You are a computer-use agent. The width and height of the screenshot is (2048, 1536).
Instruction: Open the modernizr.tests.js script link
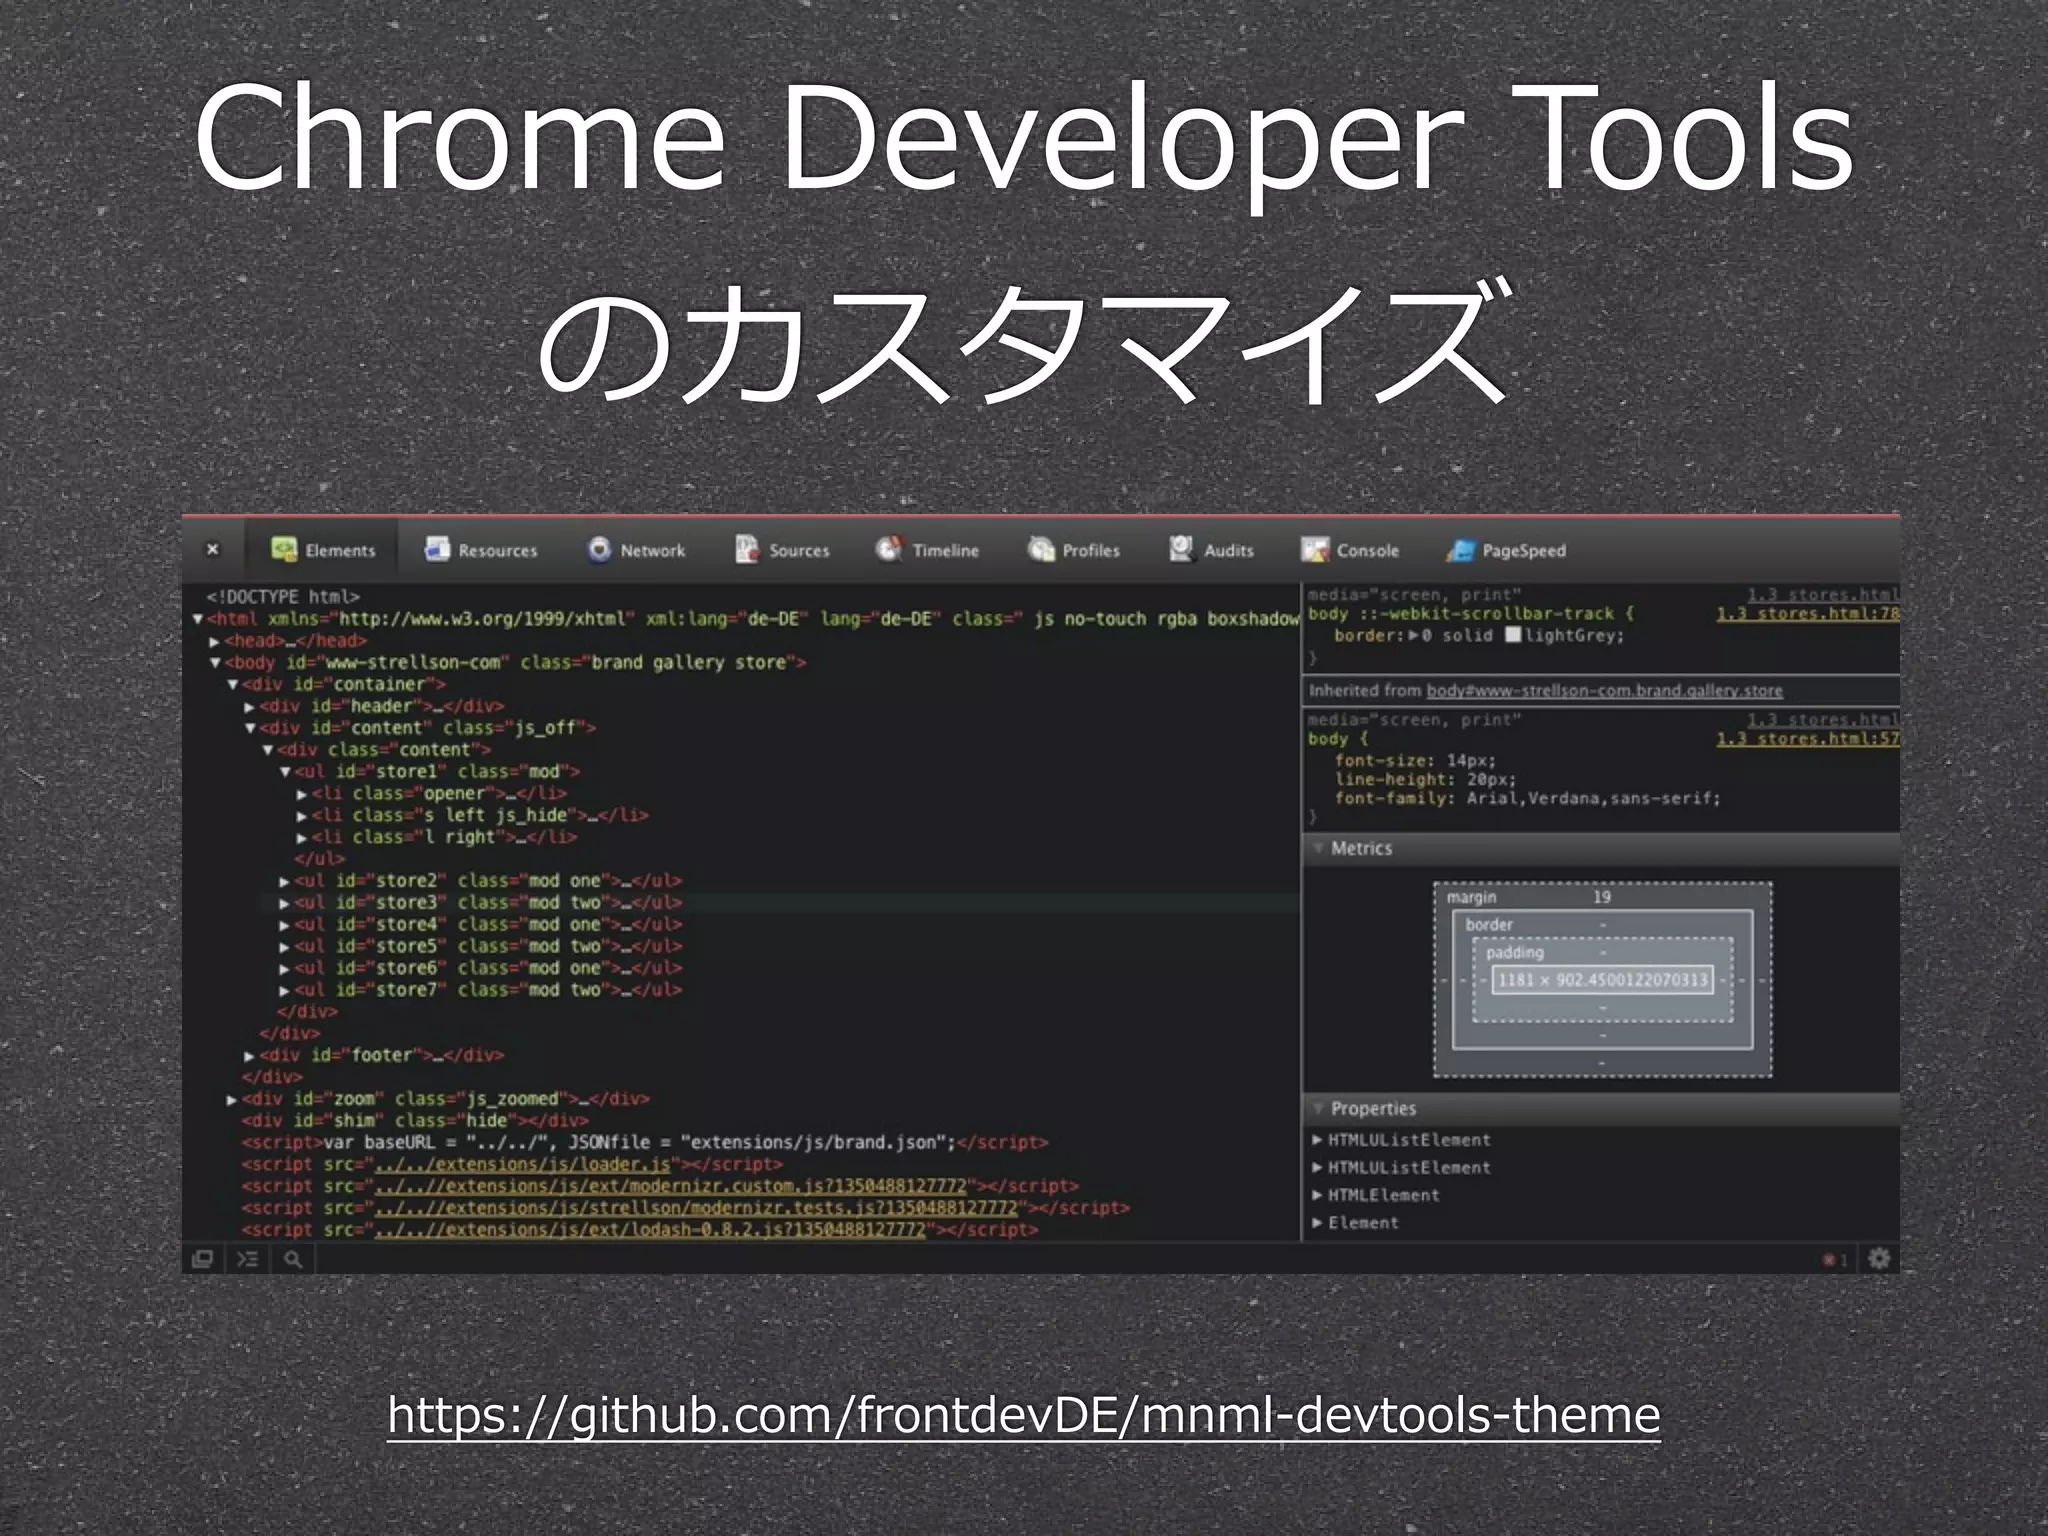(x=696, y=1208)
